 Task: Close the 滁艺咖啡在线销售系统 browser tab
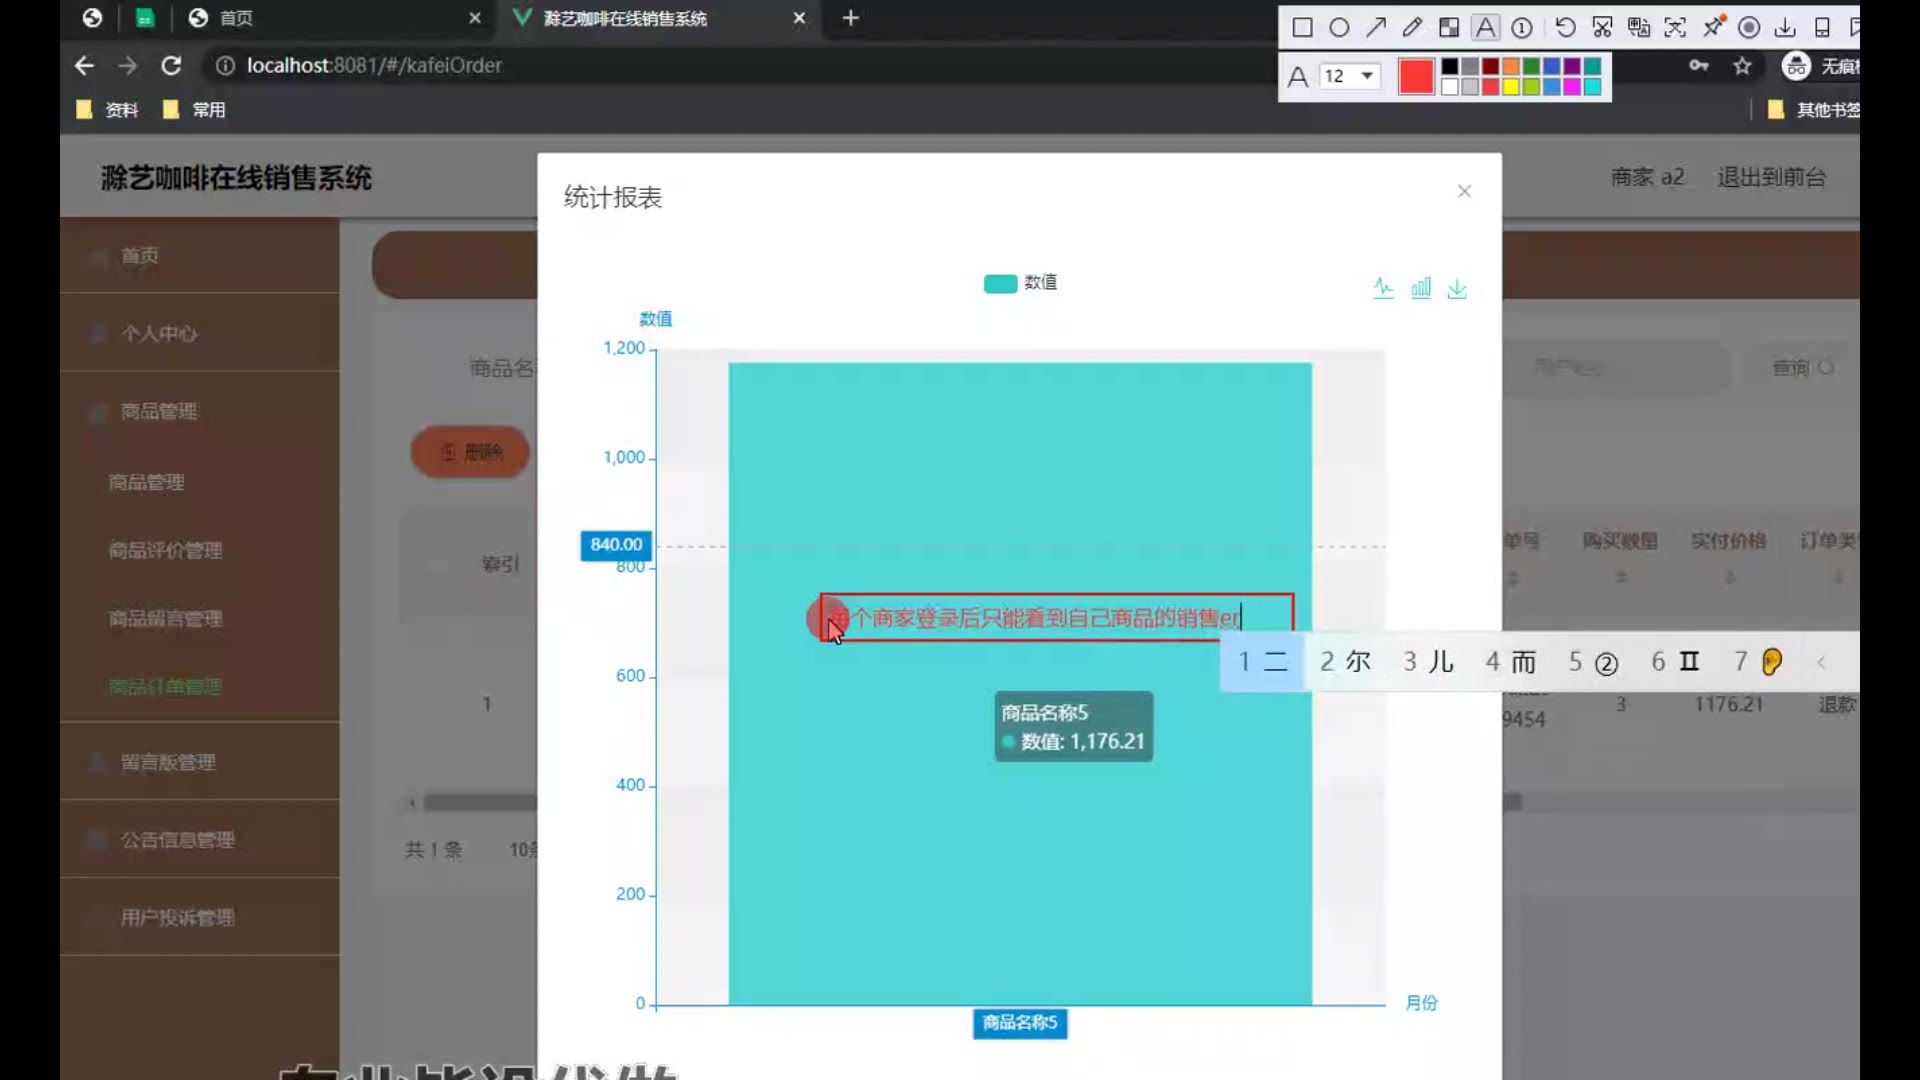tap(799, 18)
